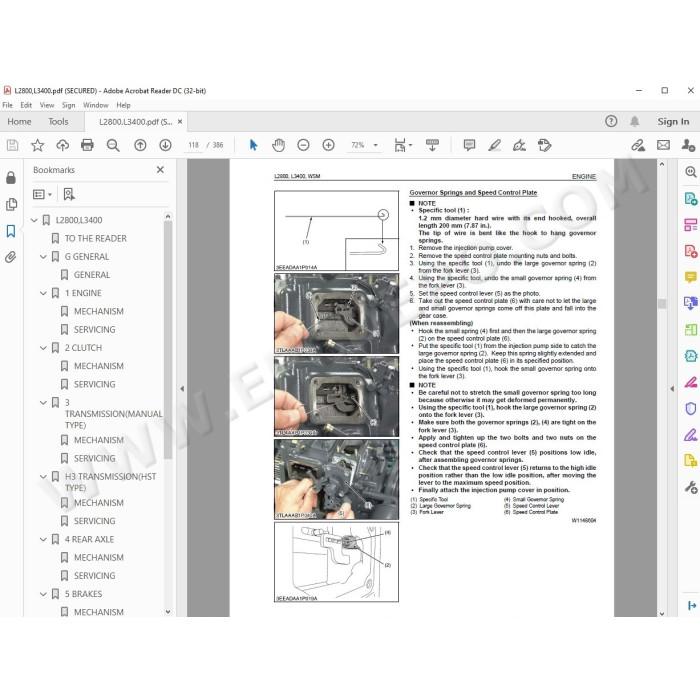Click the security padlock panel icon
The height and width of the screenshot is (700, 700).
click(11, 178)
